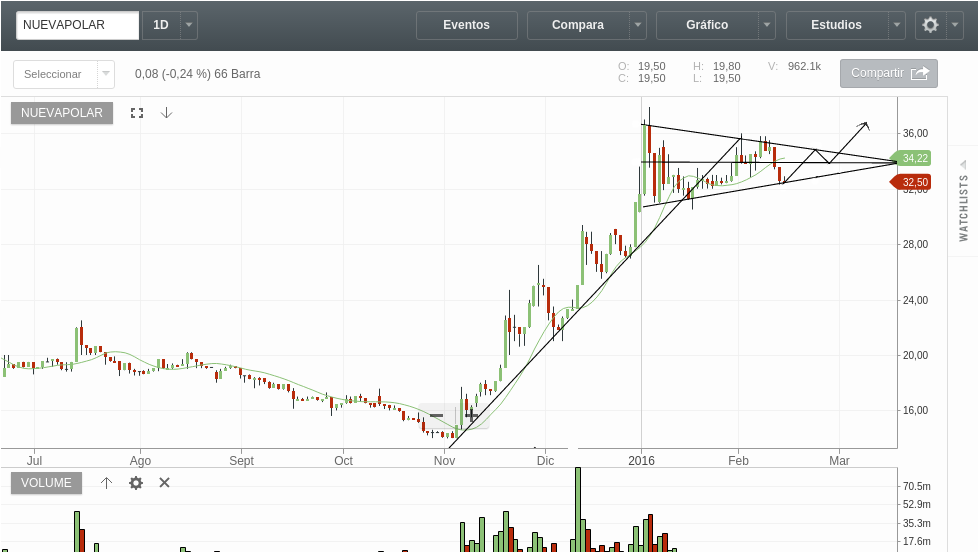Image resolution: width=979 pixels, height=552 pixels.
Task: Expand the settings gear dropdown arrow
Action: tap(955, 25)
